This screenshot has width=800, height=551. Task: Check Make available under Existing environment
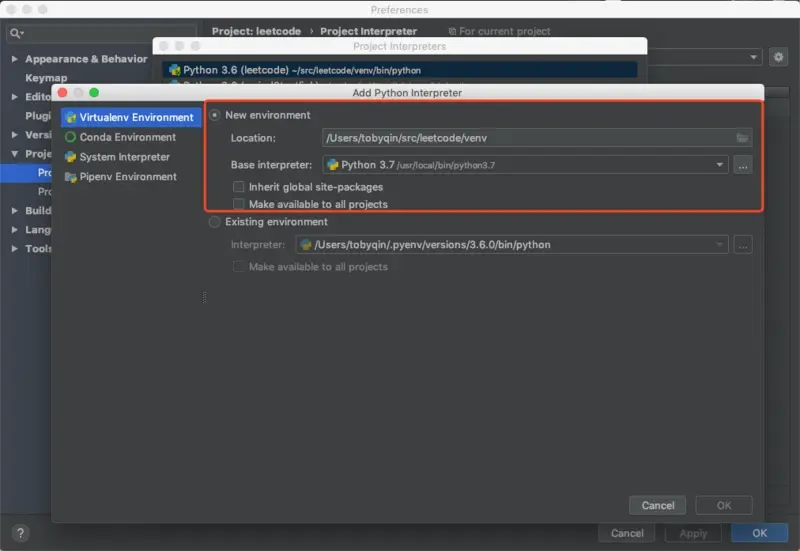tap(238, 267)
